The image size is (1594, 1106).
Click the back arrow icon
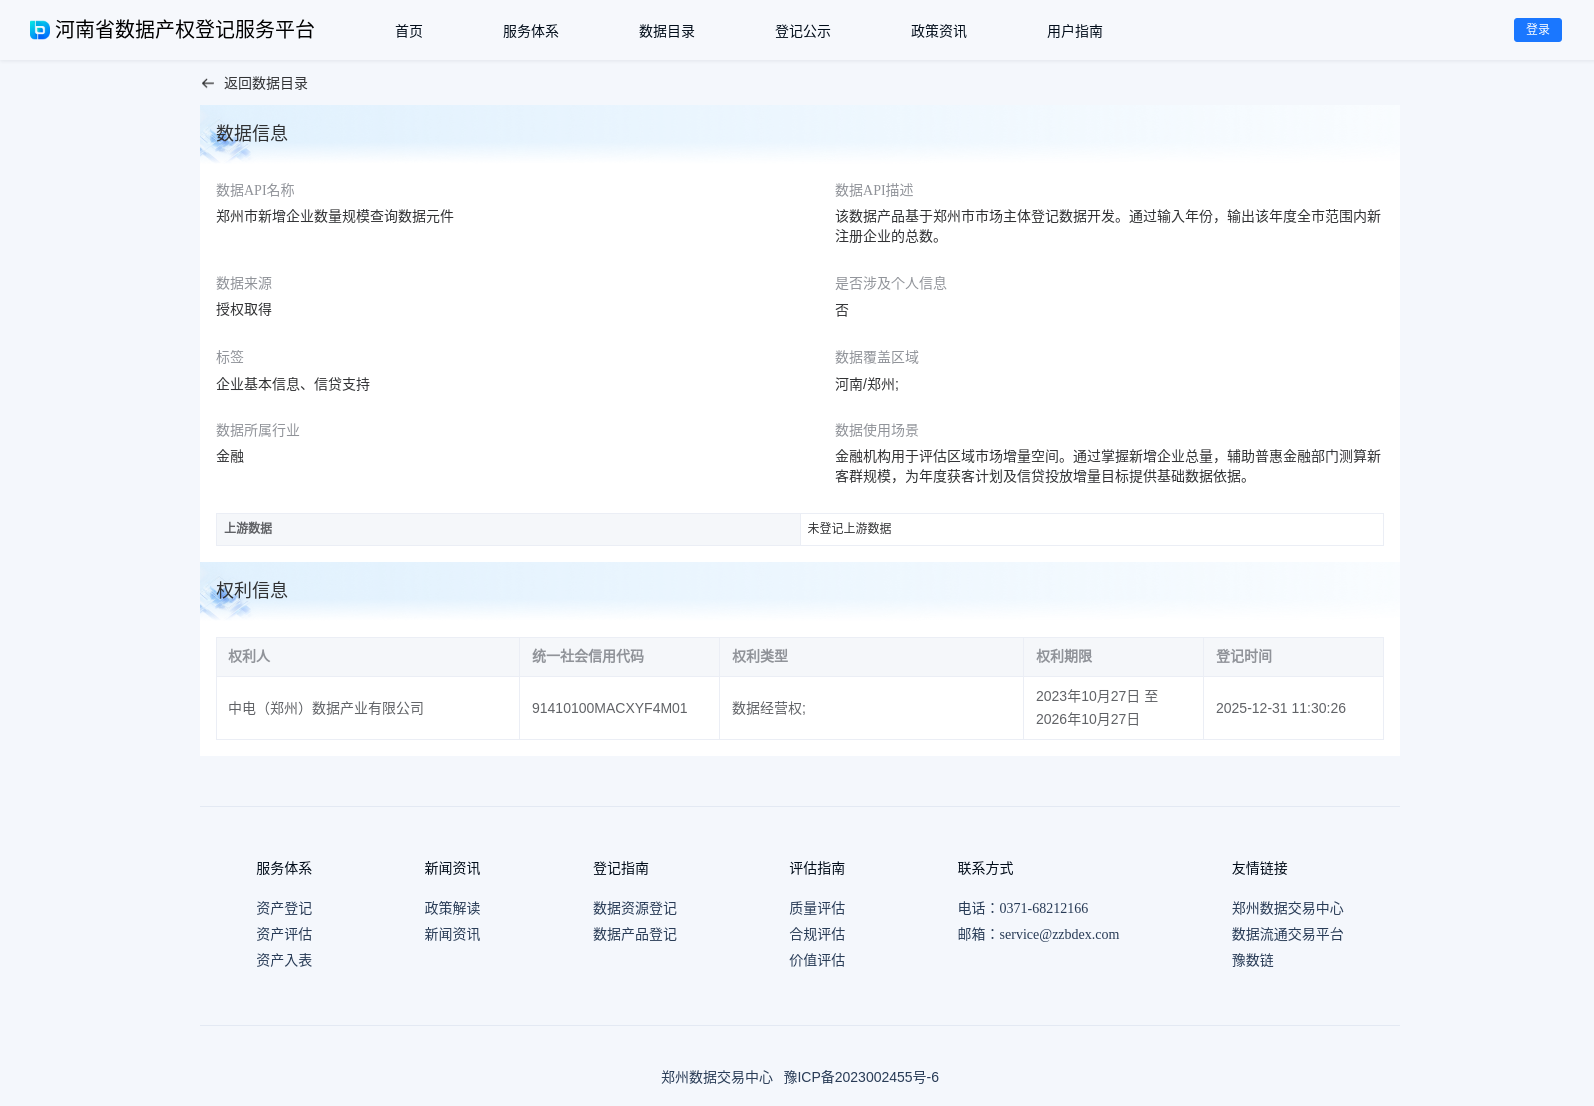(x=208, y=84)
